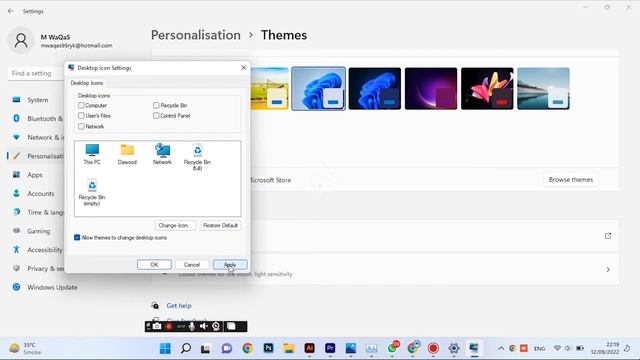Click the recorder webcam icon
This screenshot has width=640, height=360.
[x=216, y=326]
